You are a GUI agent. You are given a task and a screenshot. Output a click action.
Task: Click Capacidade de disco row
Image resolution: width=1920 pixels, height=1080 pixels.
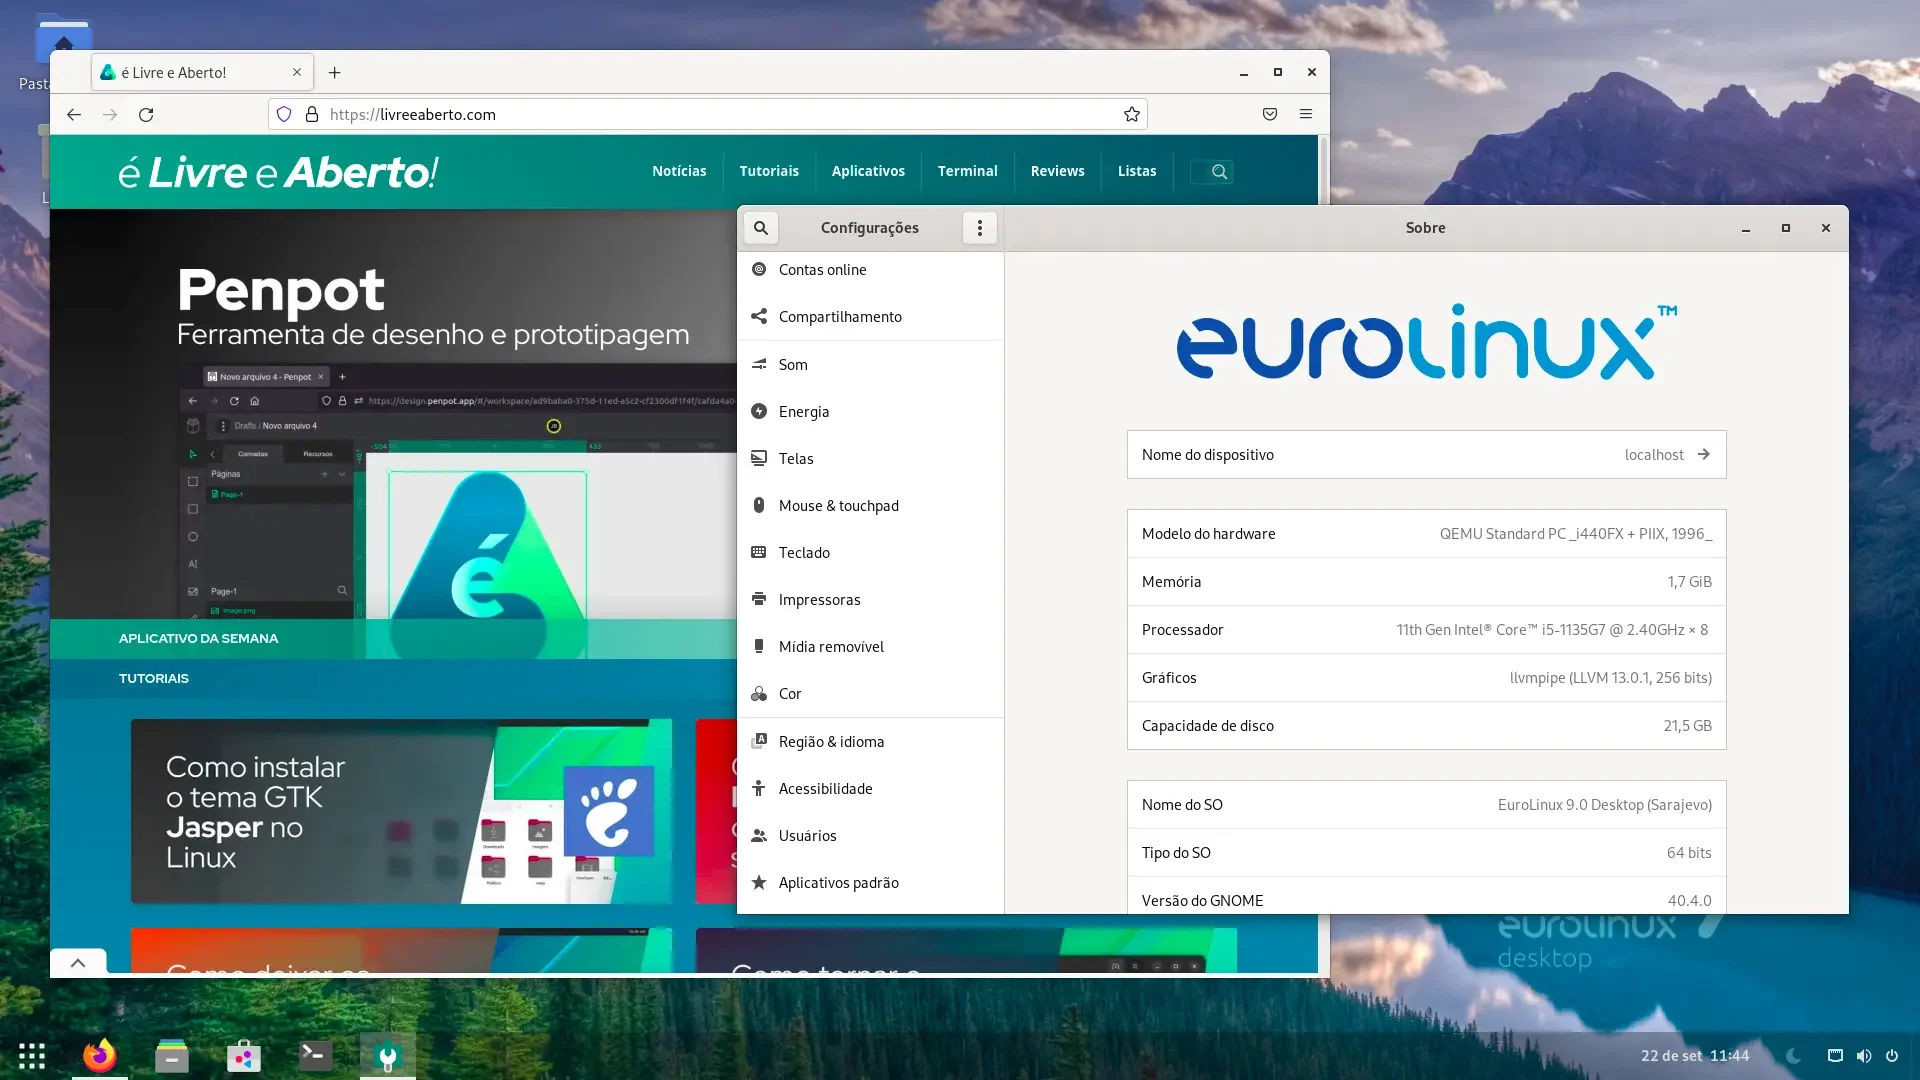click(x=1426, y=726)
